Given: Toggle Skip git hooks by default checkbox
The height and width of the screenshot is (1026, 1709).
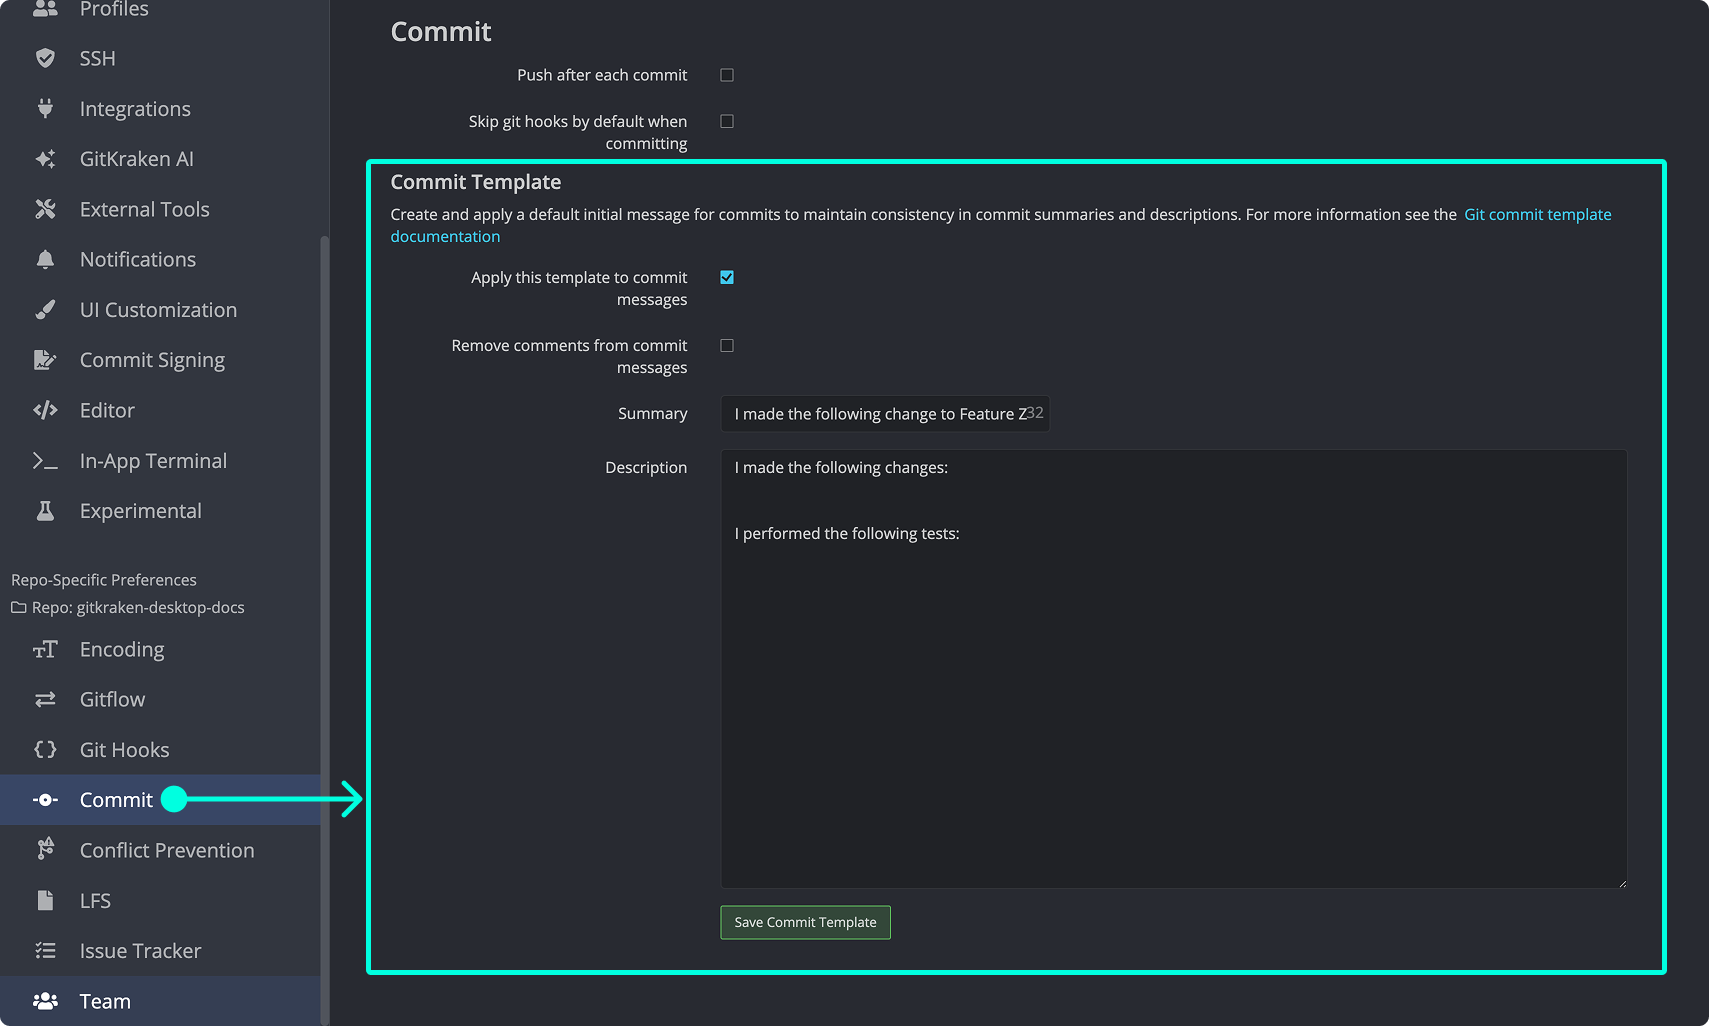Looking at the screenshot, I should [727, 121].
